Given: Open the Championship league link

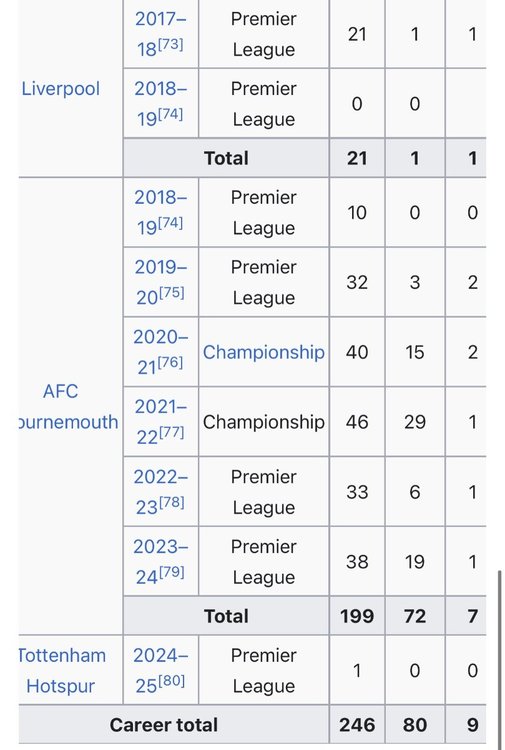Looking at the screenshot, I should pyautogui.click(x=263, y=353).
